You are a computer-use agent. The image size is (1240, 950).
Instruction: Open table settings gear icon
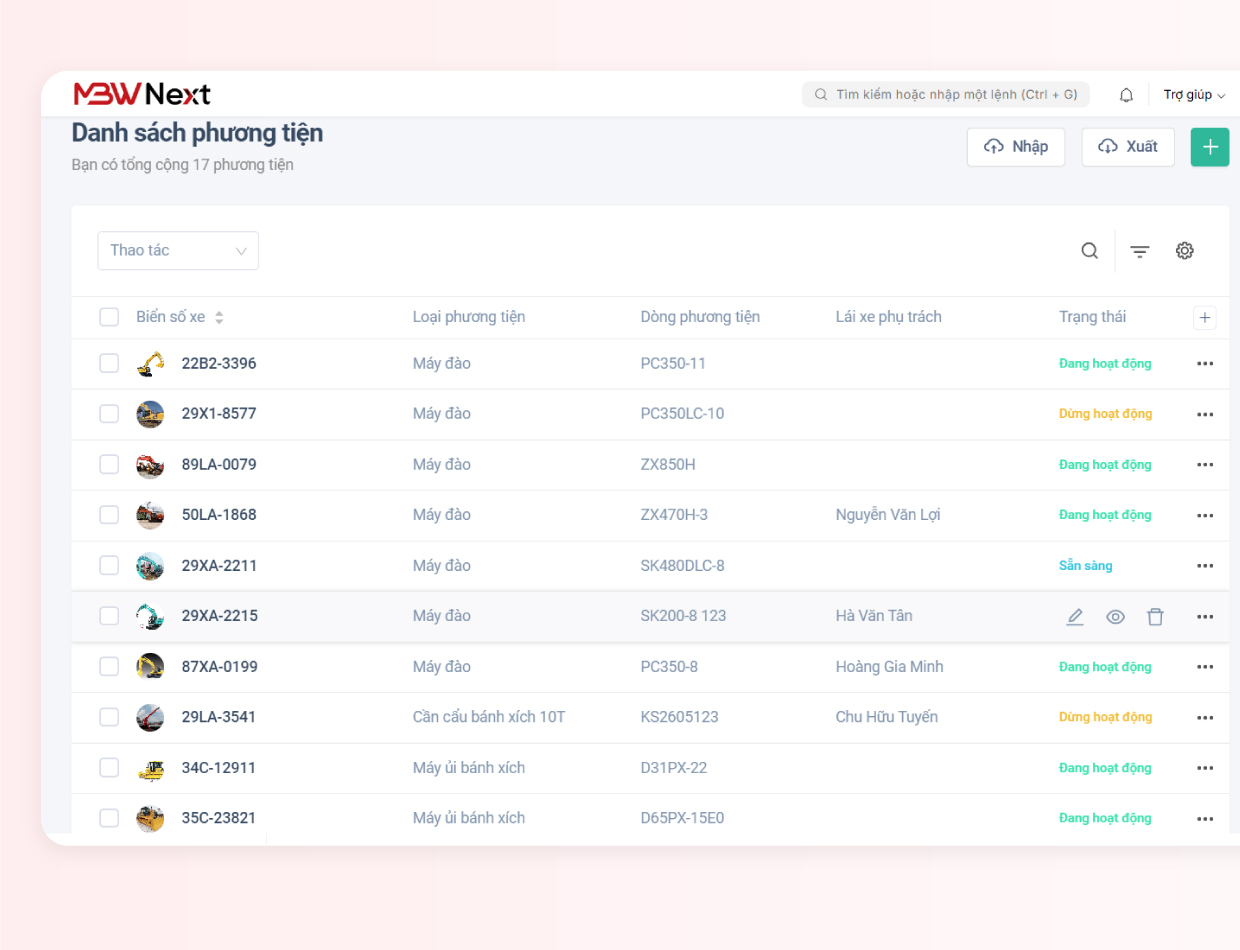(1185, 251)
